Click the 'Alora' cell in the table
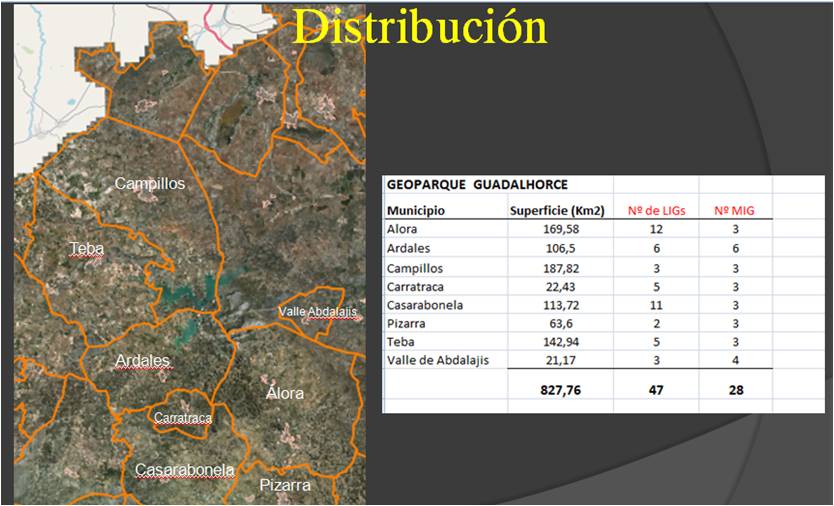Viewport: 834px width, 506px height. tap(402, 229)
